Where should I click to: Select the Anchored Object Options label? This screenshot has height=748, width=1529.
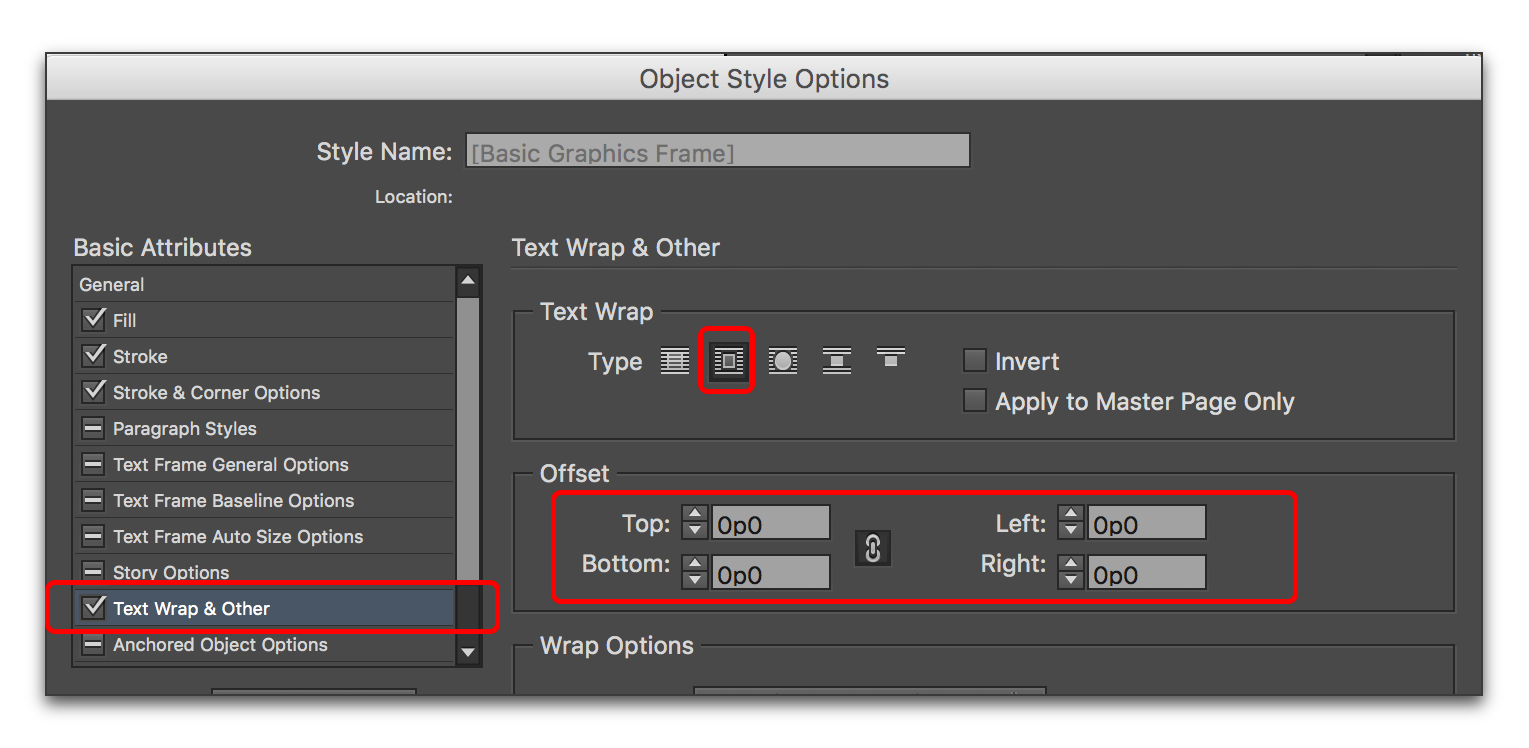tap(220, 645)
